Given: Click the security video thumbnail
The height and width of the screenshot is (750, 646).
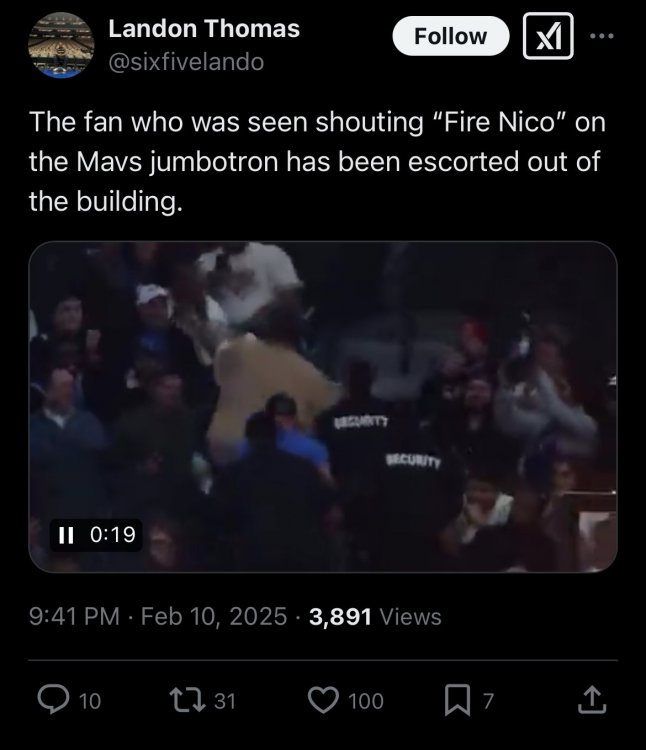Looking at the screenshot, I should tap(322, 406).
